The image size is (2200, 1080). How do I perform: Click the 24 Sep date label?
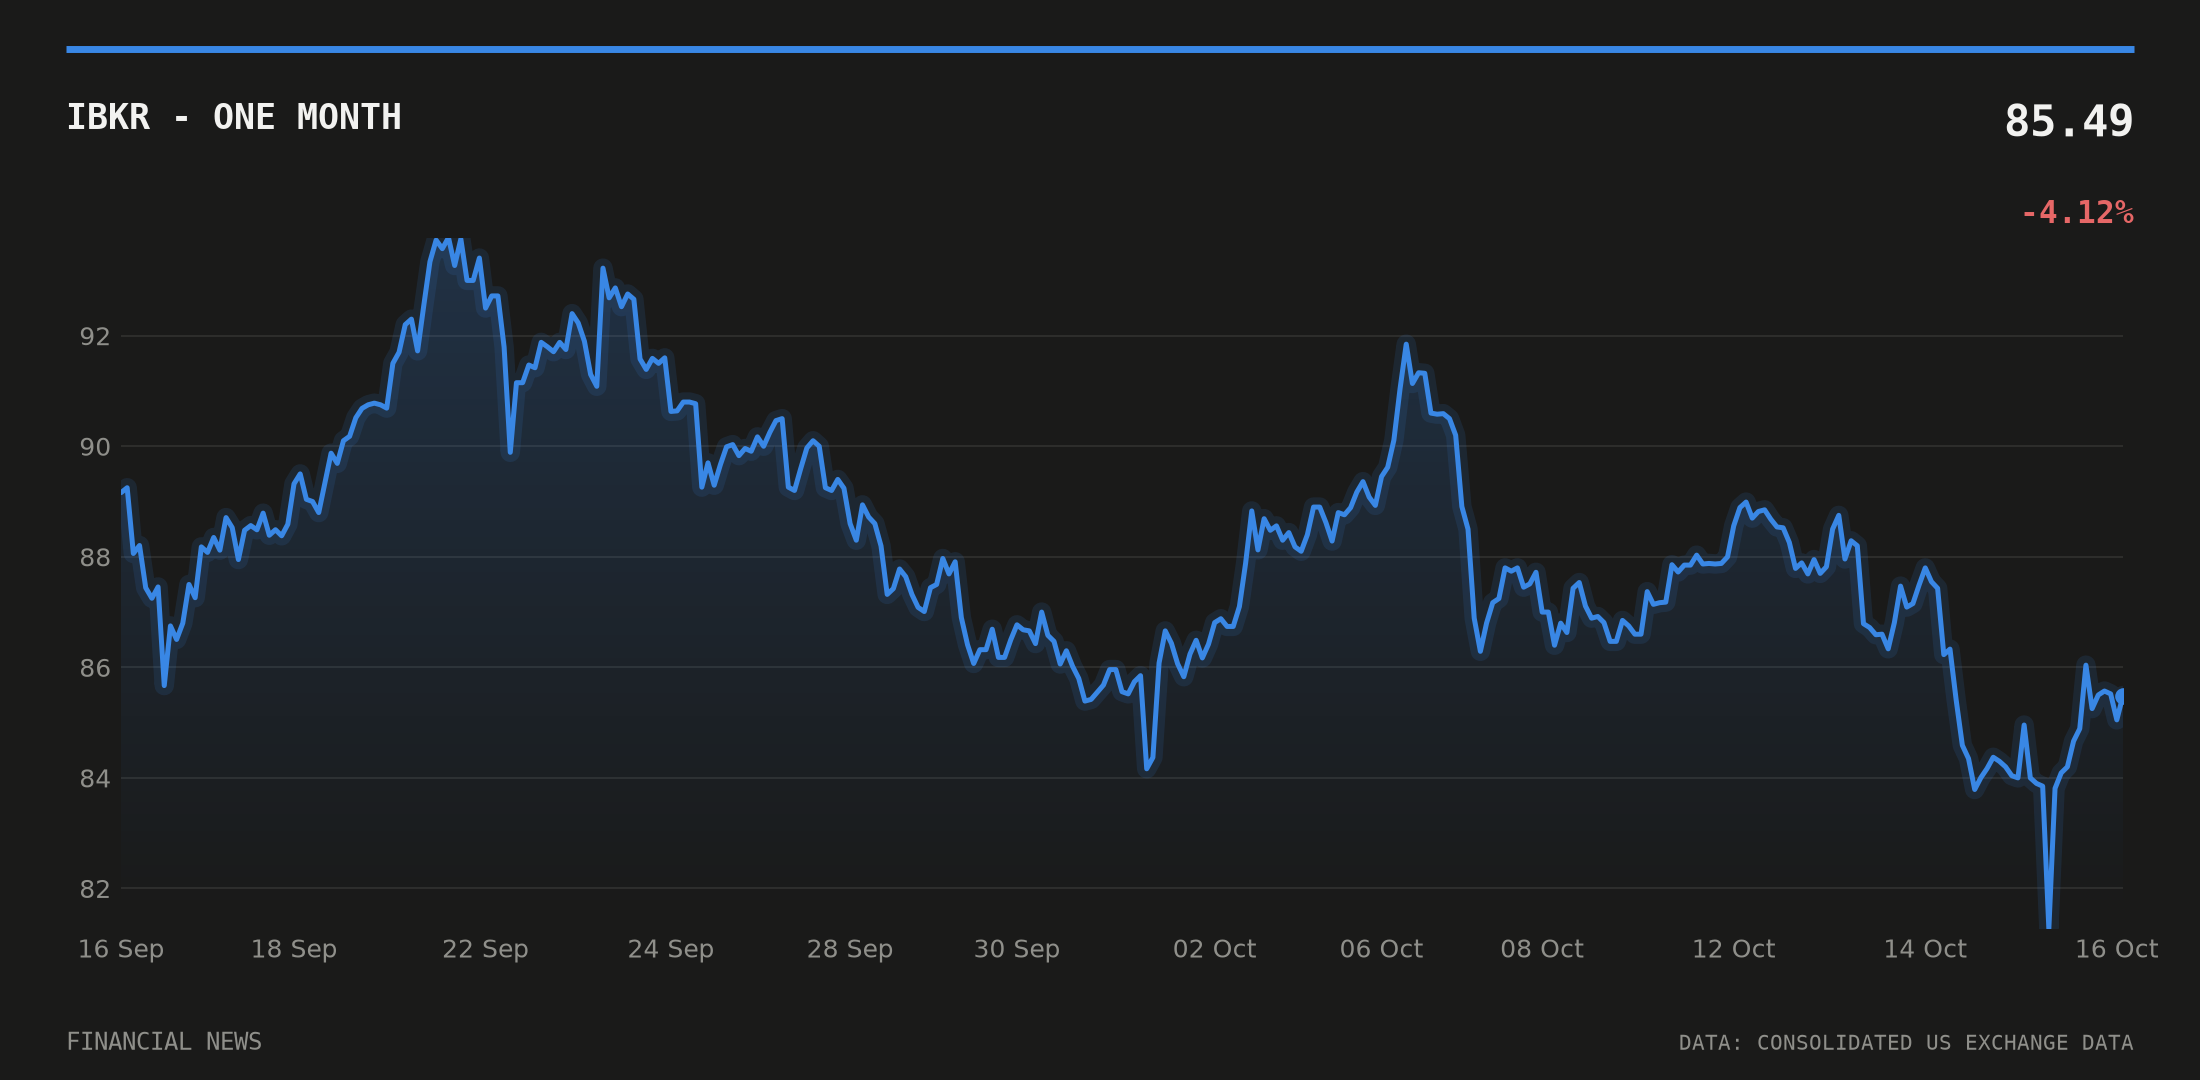coord(670,949)
